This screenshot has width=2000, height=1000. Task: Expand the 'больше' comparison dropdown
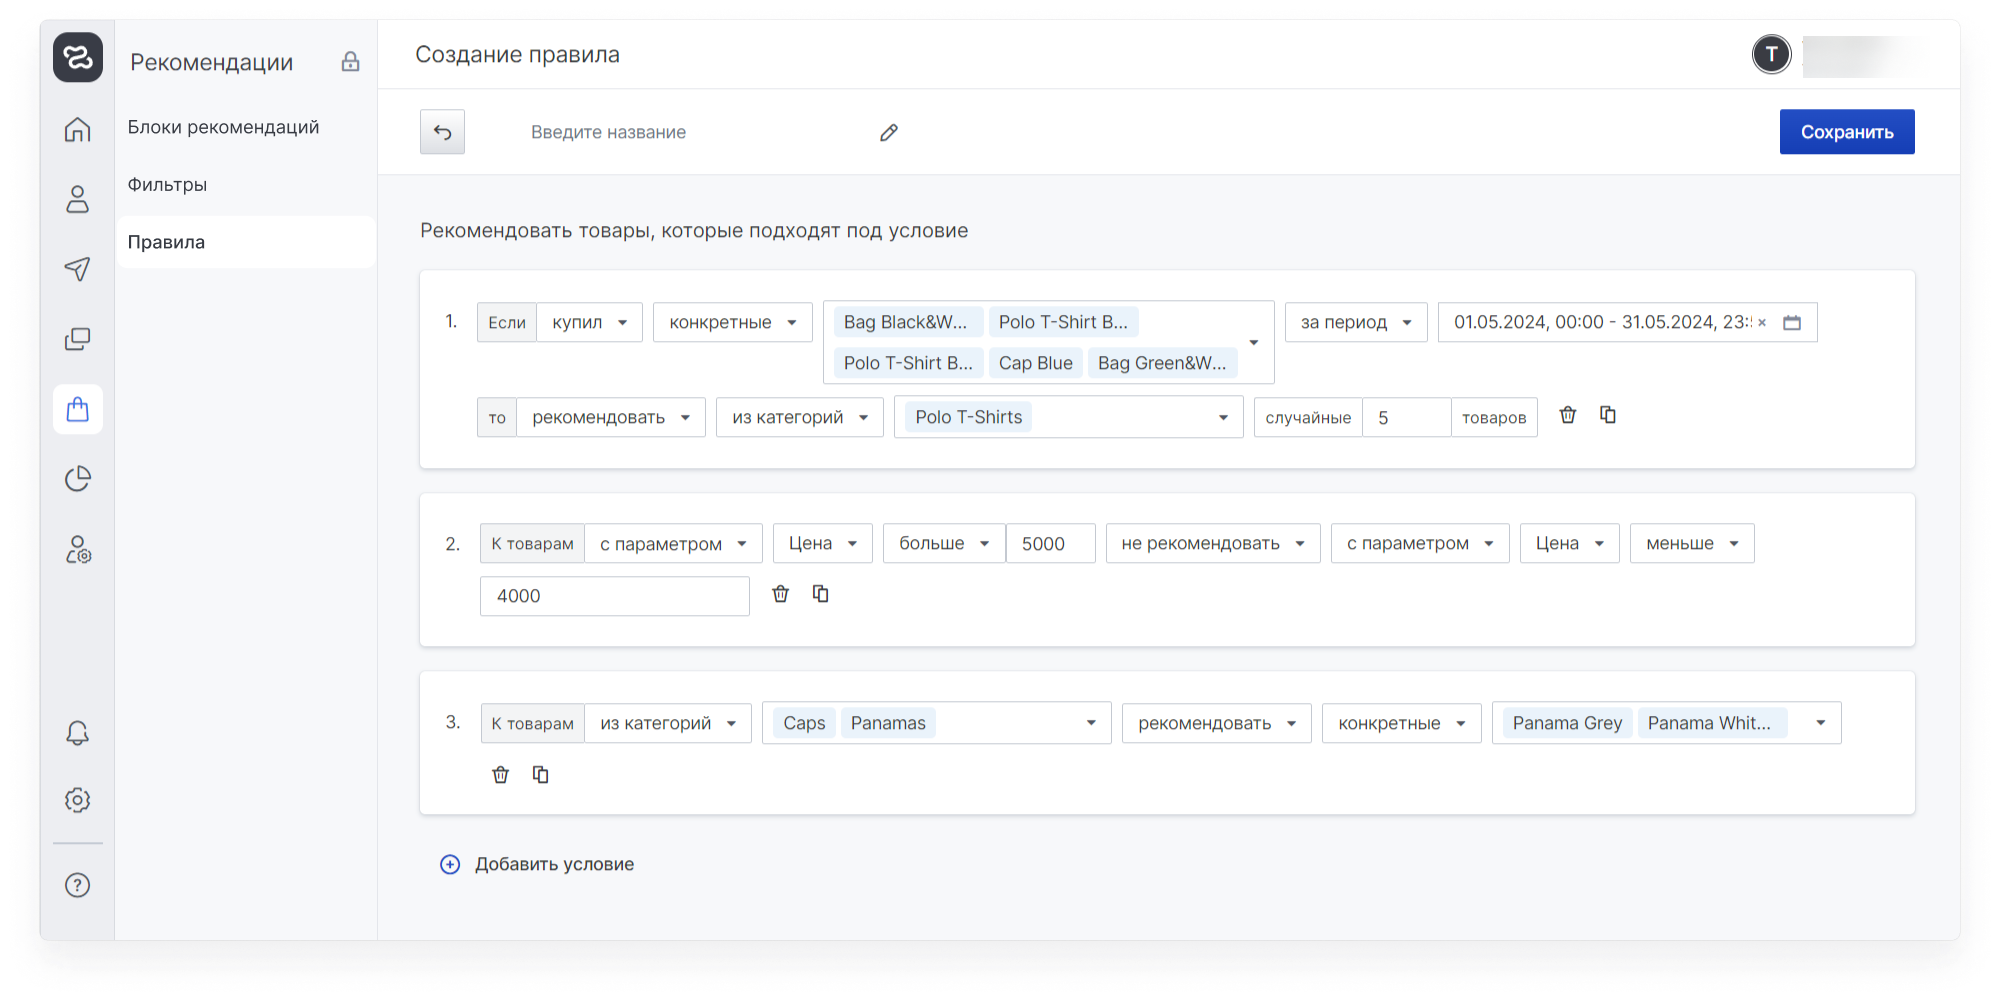943,543
